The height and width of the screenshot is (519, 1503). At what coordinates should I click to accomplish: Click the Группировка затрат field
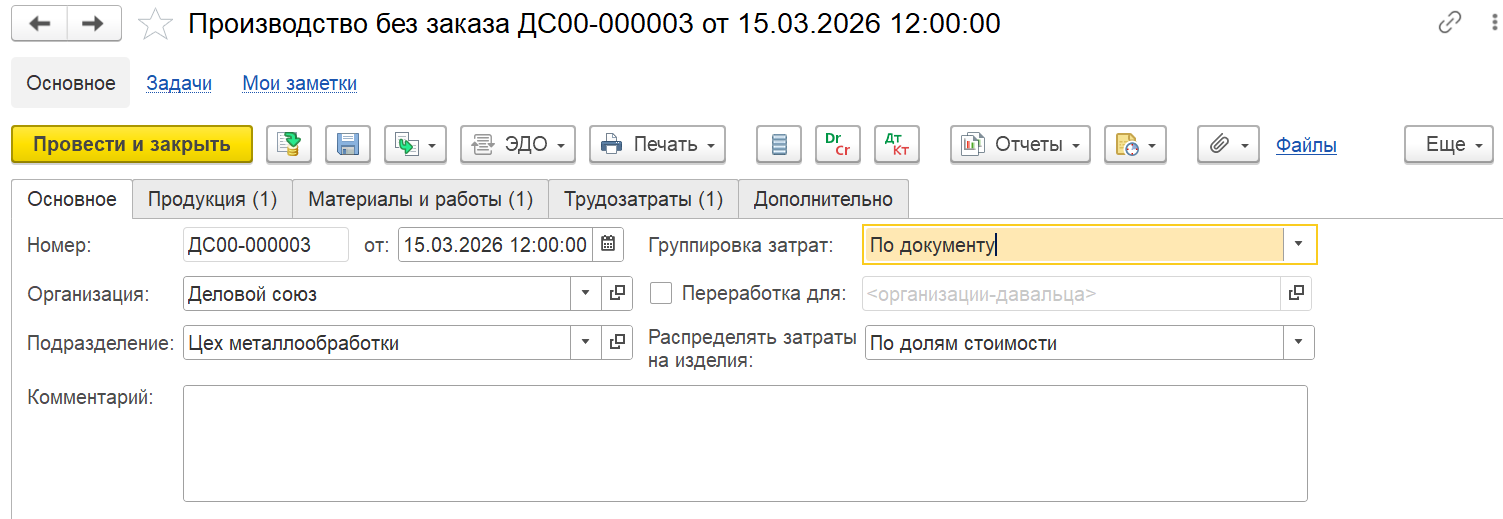pyautogui.click(x=1073, y=244)
